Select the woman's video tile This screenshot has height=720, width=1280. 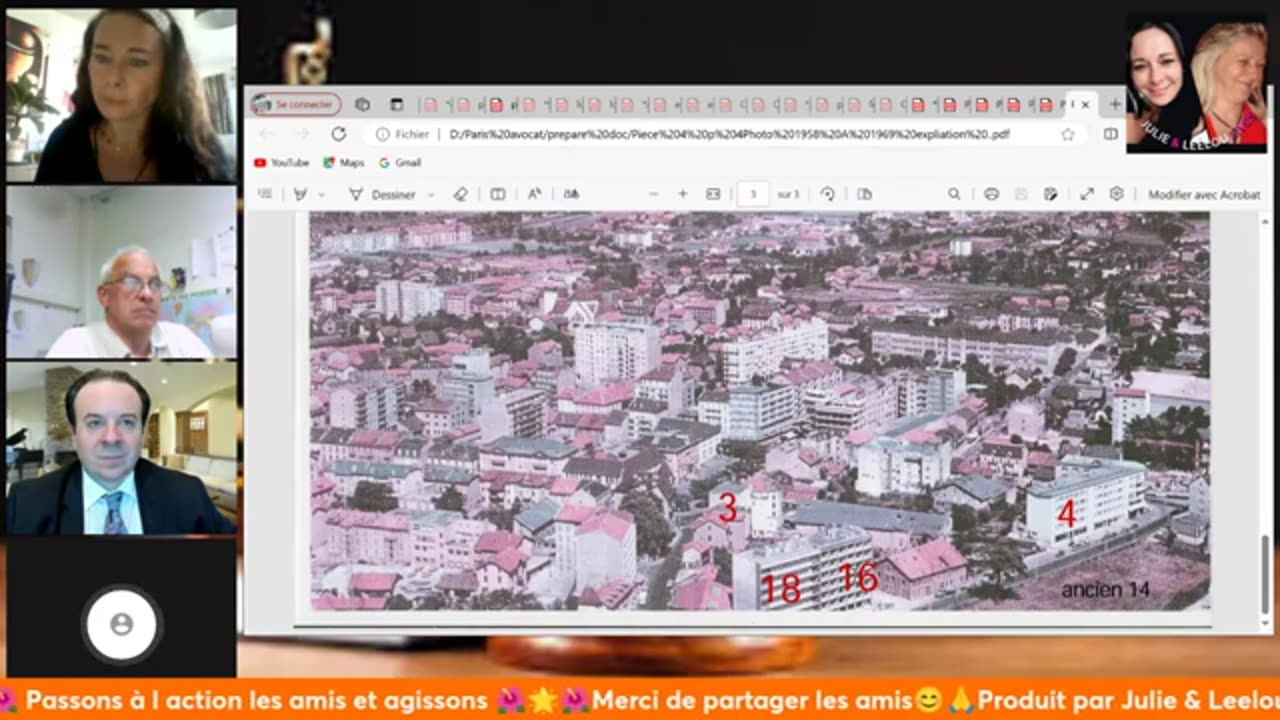point(121,95)
